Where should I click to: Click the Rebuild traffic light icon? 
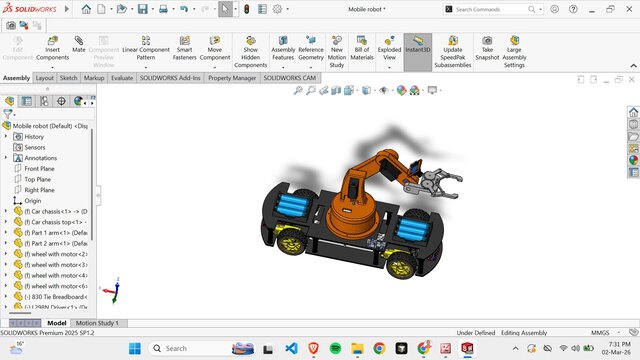click(x=247, y=9)
